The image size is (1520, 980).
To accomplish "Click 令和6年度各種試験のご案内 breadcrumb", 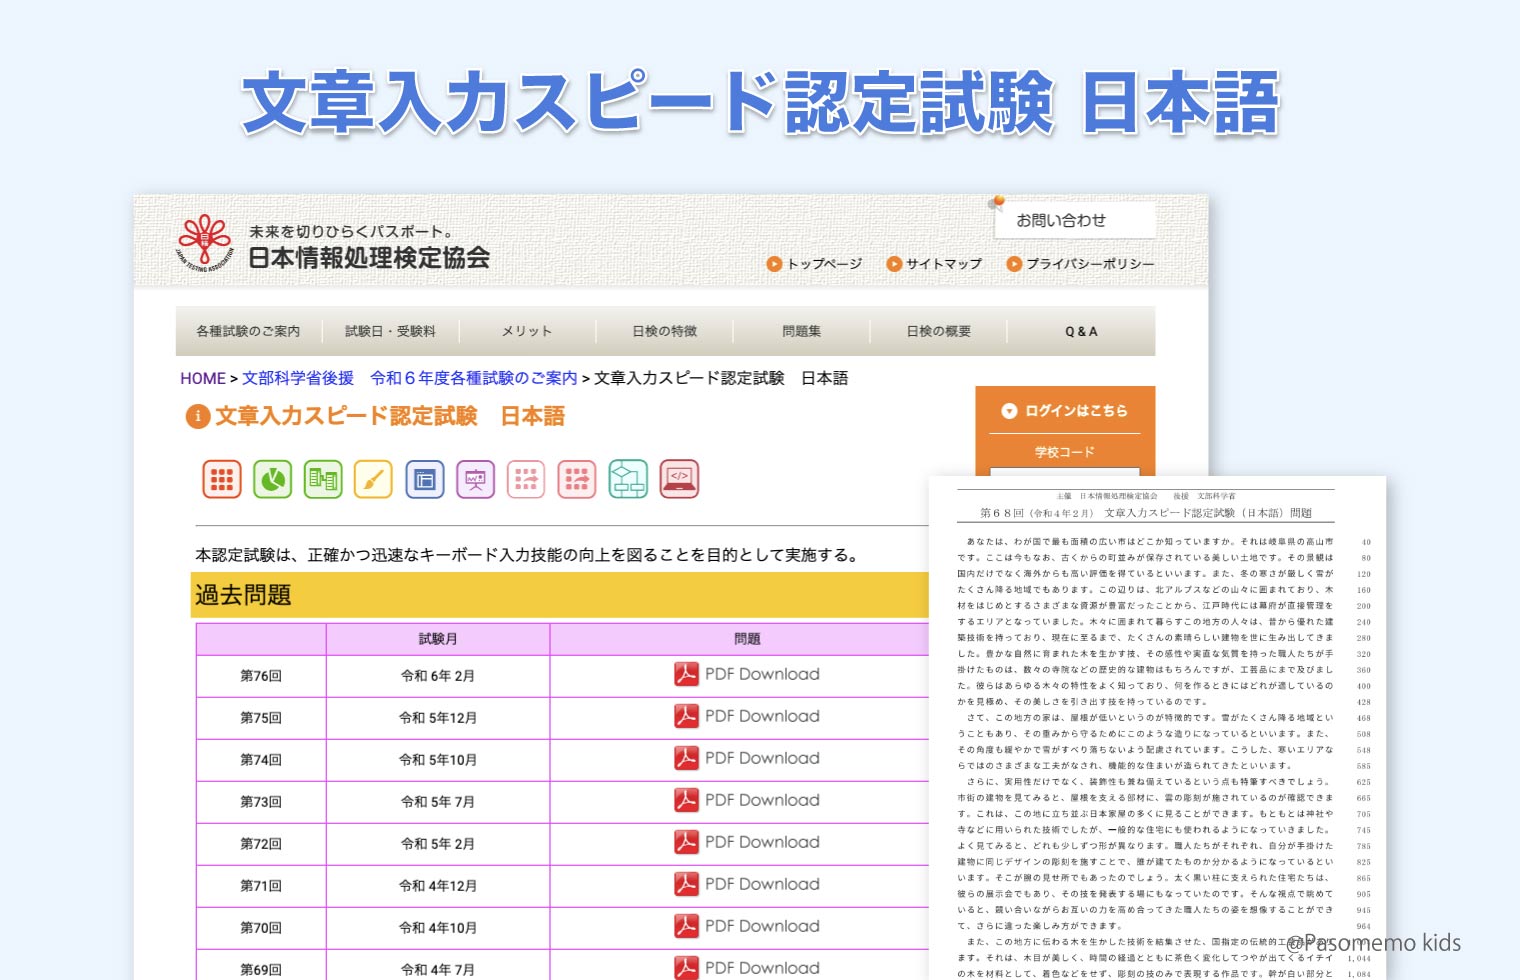I will 474,378.
